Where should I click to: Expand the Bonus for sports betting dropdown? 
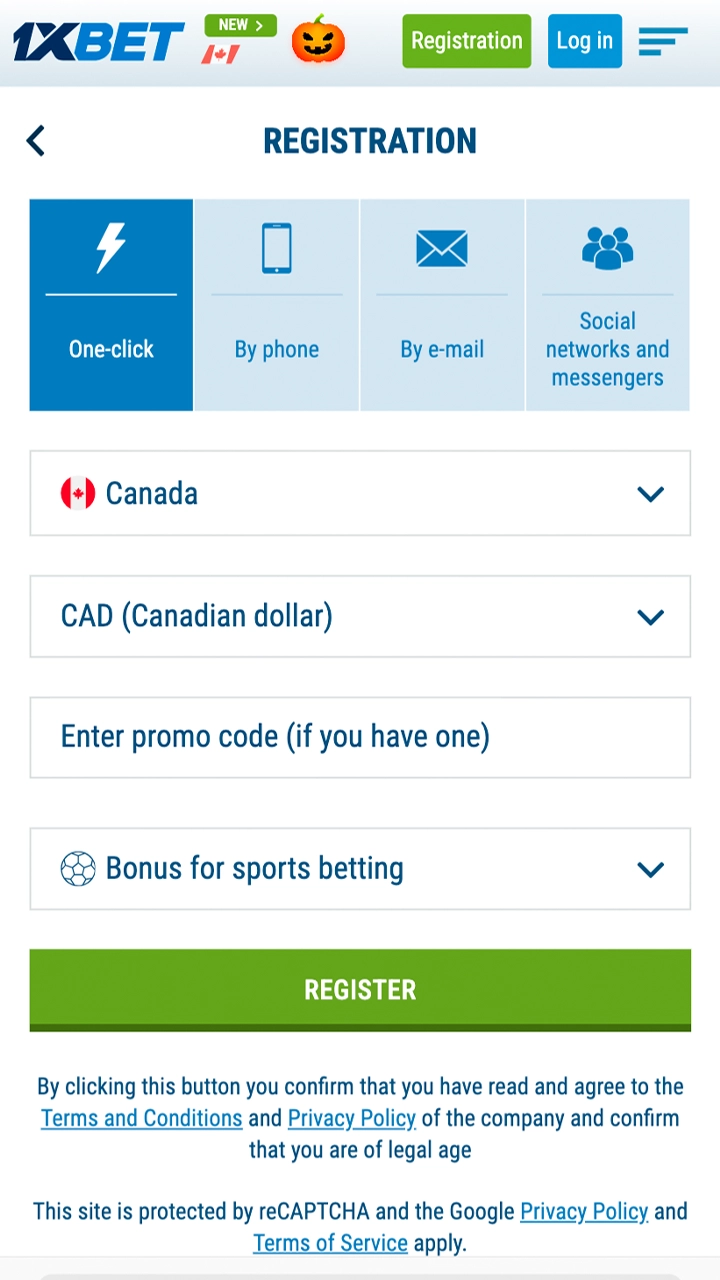pos(360,868)
